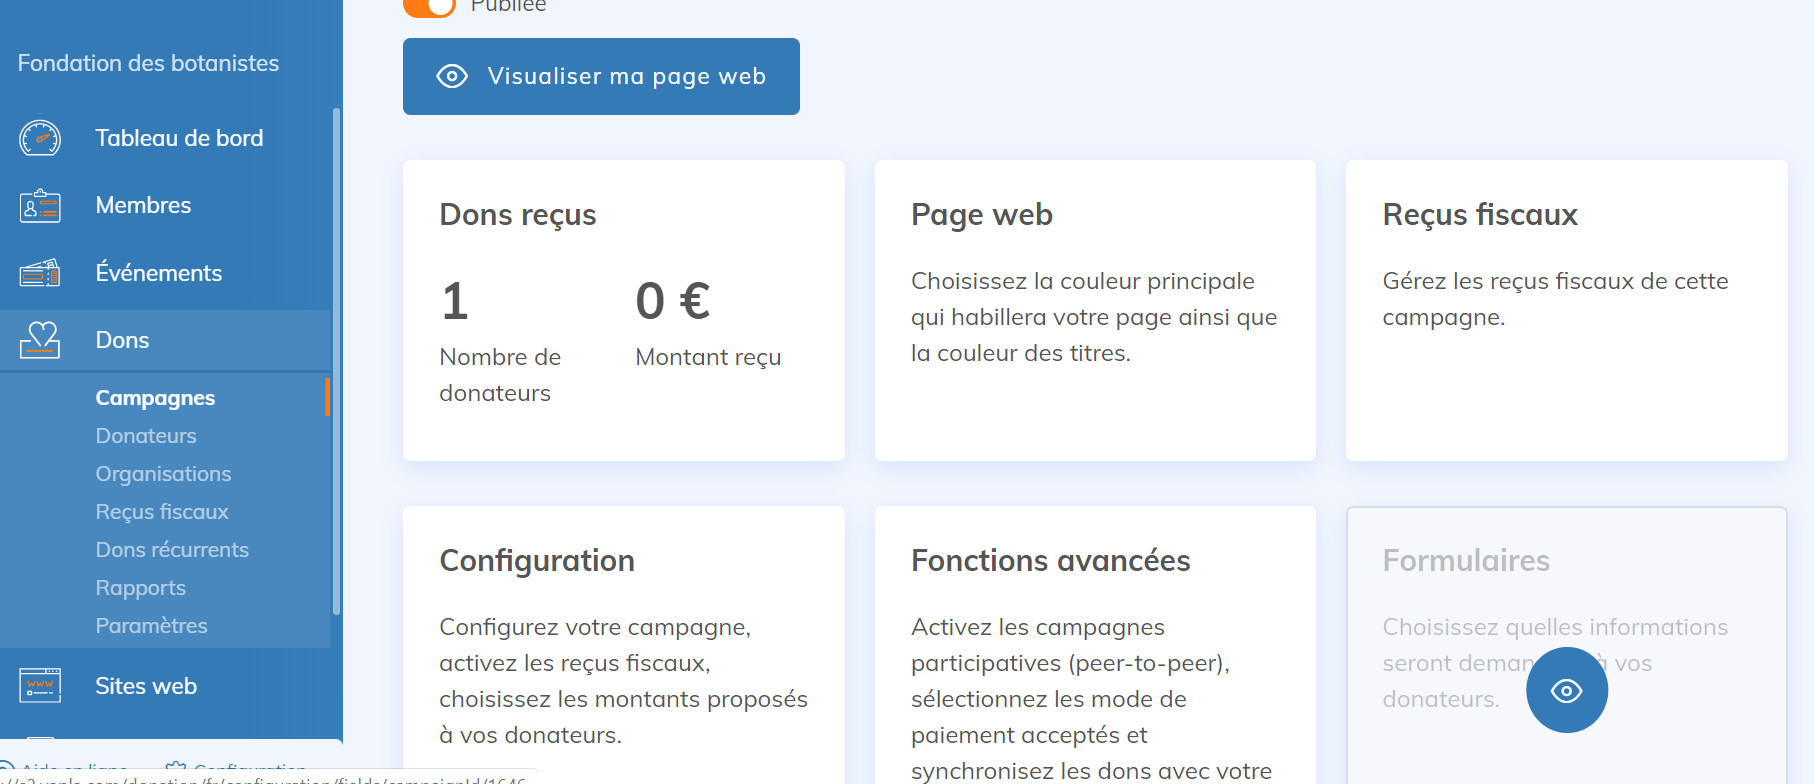Open the Configuration card

click(x=624, y=645)
